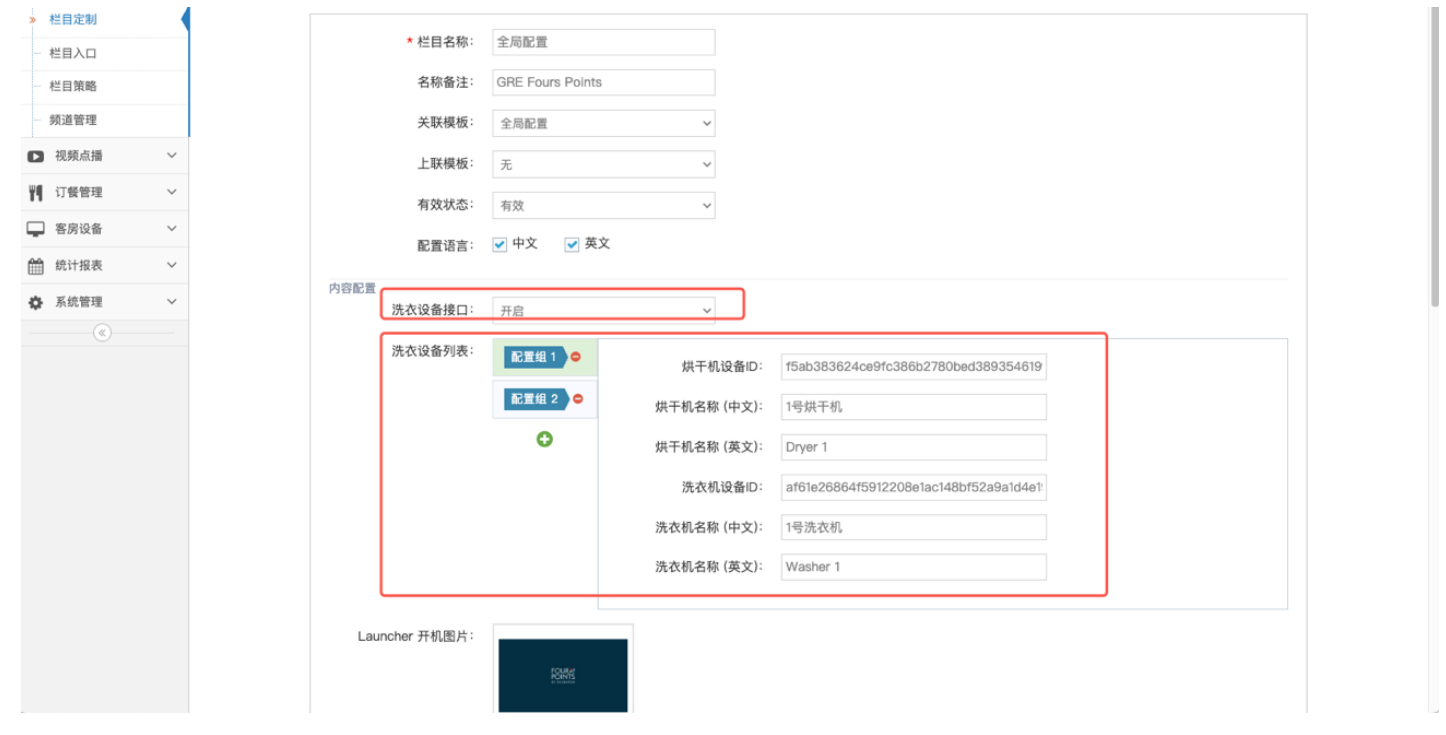Click the red remove icon on 配置组 1

(x=576, y=357)
